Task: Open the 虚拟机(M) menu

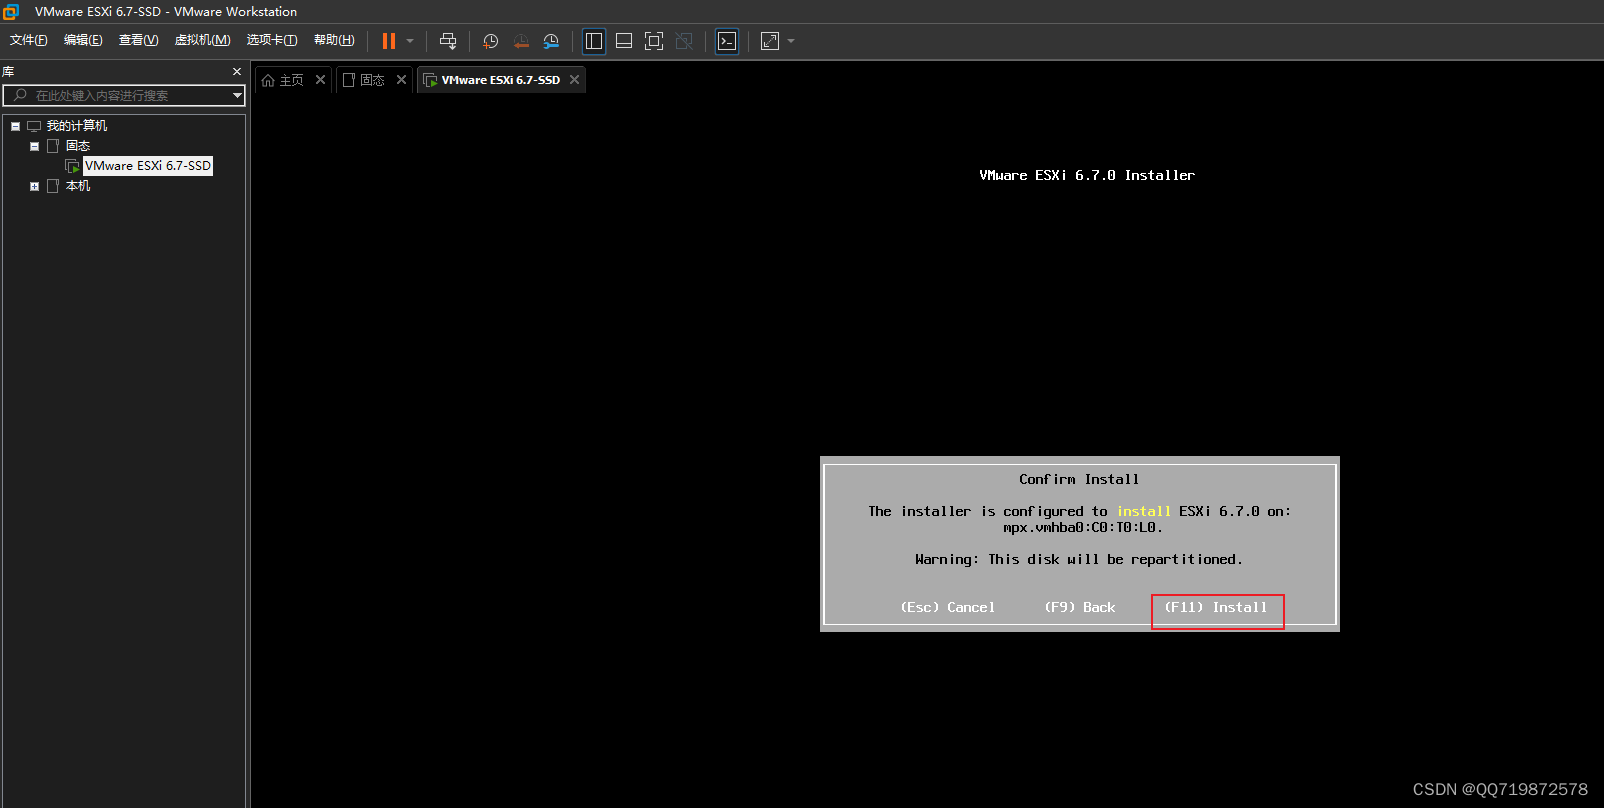Action: pyautogui.click(x=202, y=40)
